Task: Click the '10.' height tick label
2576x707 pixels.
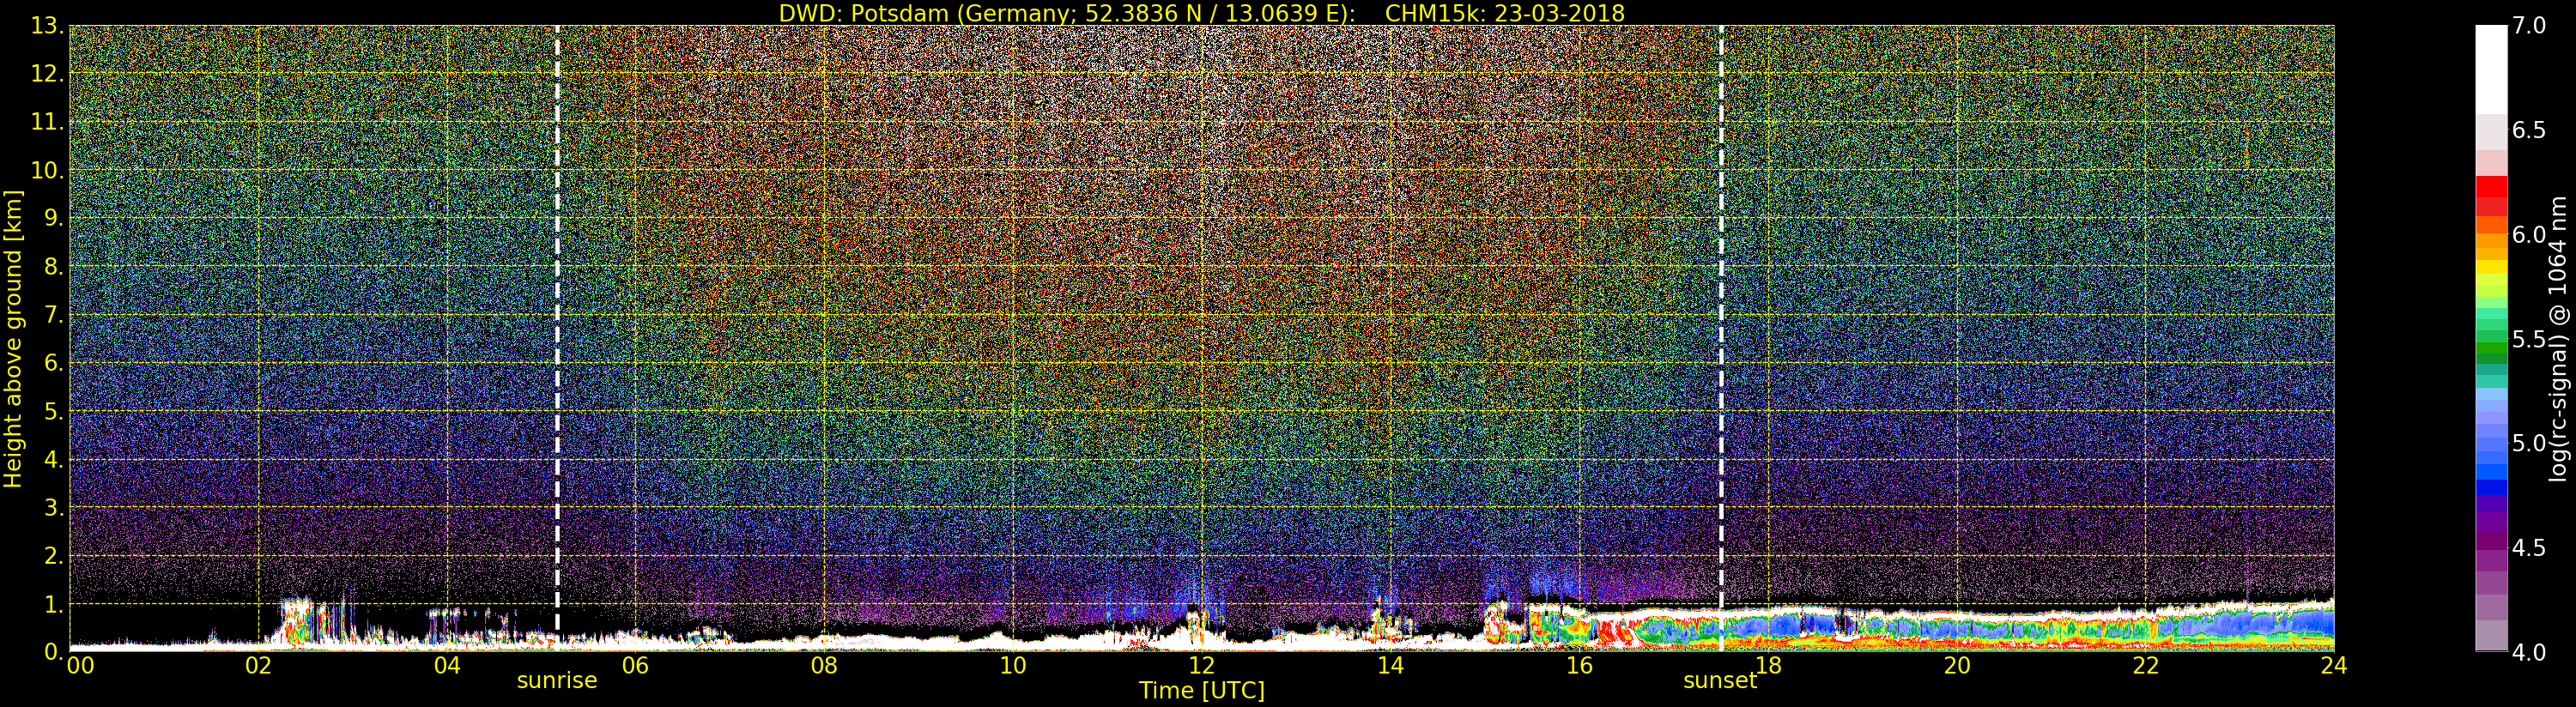Action: pyautogui.click(x=48, y=170)
